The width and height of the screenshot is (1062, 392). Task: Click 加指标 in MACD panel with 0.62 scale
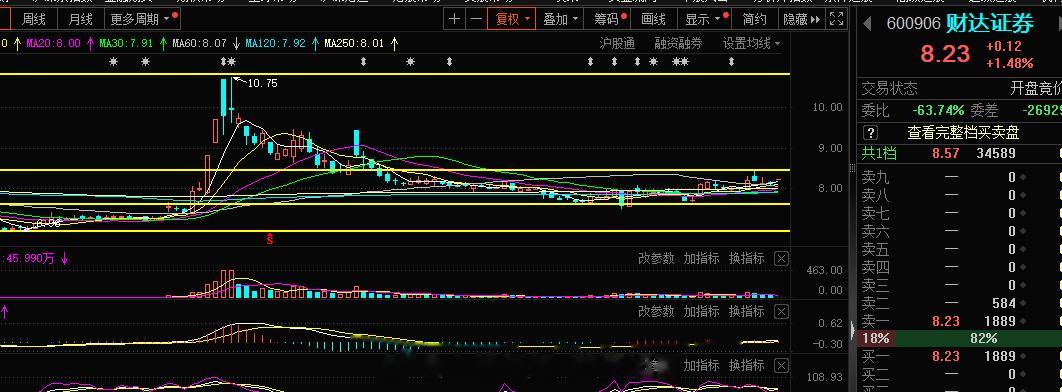[x=701, y=311]
